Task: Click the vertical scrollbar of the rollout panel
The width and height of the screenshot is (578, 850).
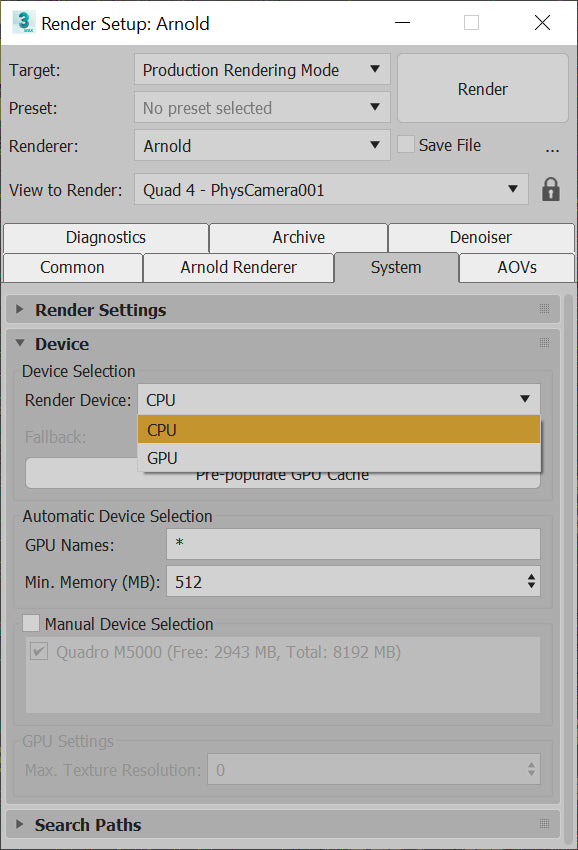Action: [x=568, y=569]
